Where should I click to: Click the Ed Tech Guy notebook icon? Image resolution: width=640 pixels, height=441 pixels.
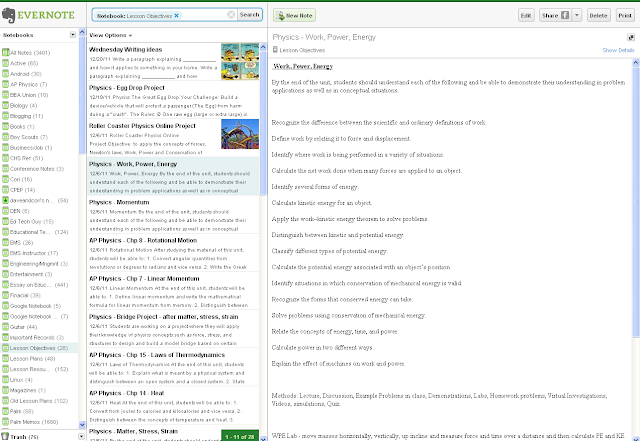pos(5,221)
